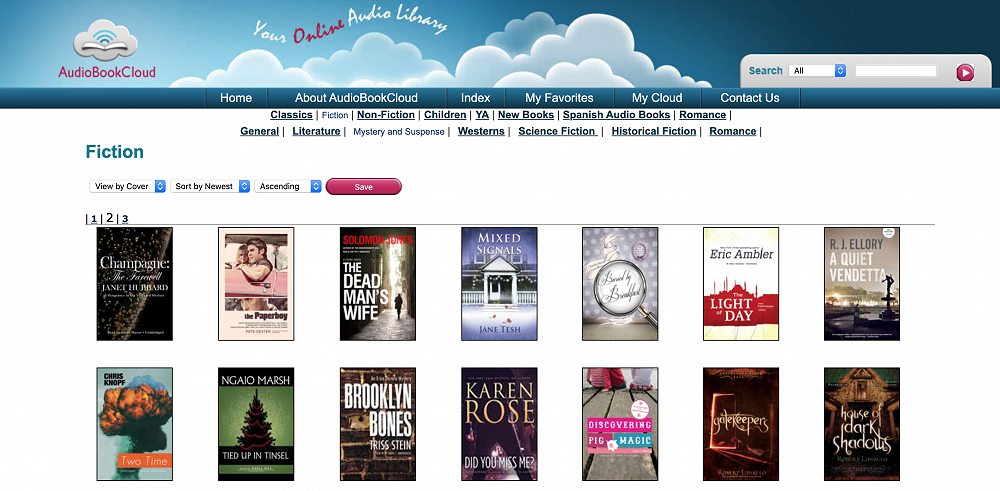Open the Contact Us page

(x=749, y=98)
